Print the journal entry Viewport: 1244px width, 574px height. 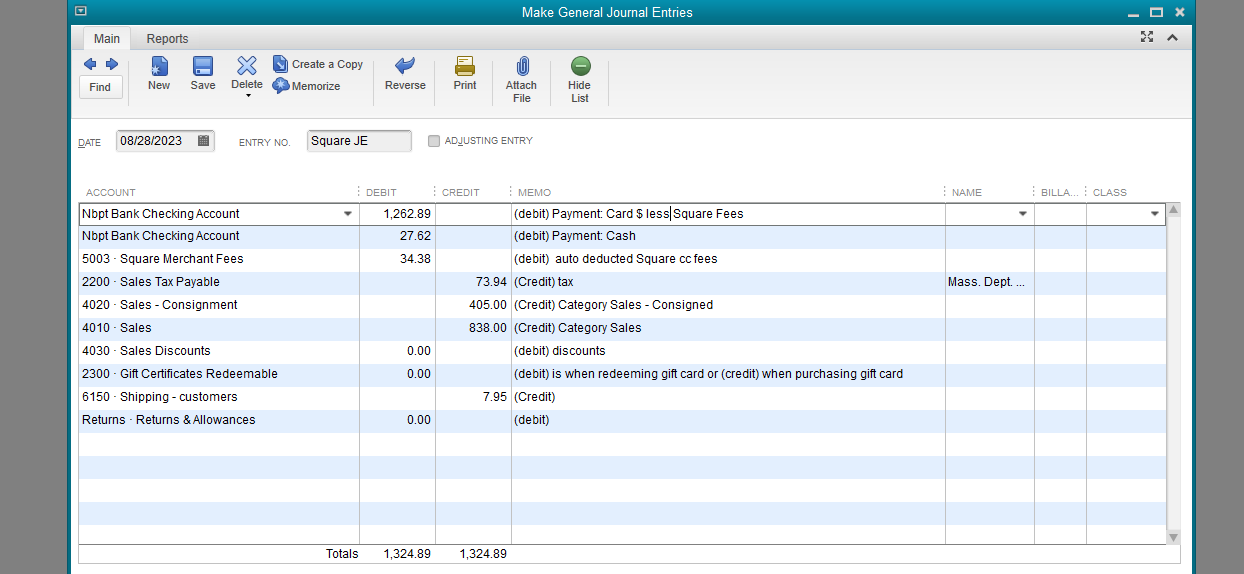click(465, 74)
